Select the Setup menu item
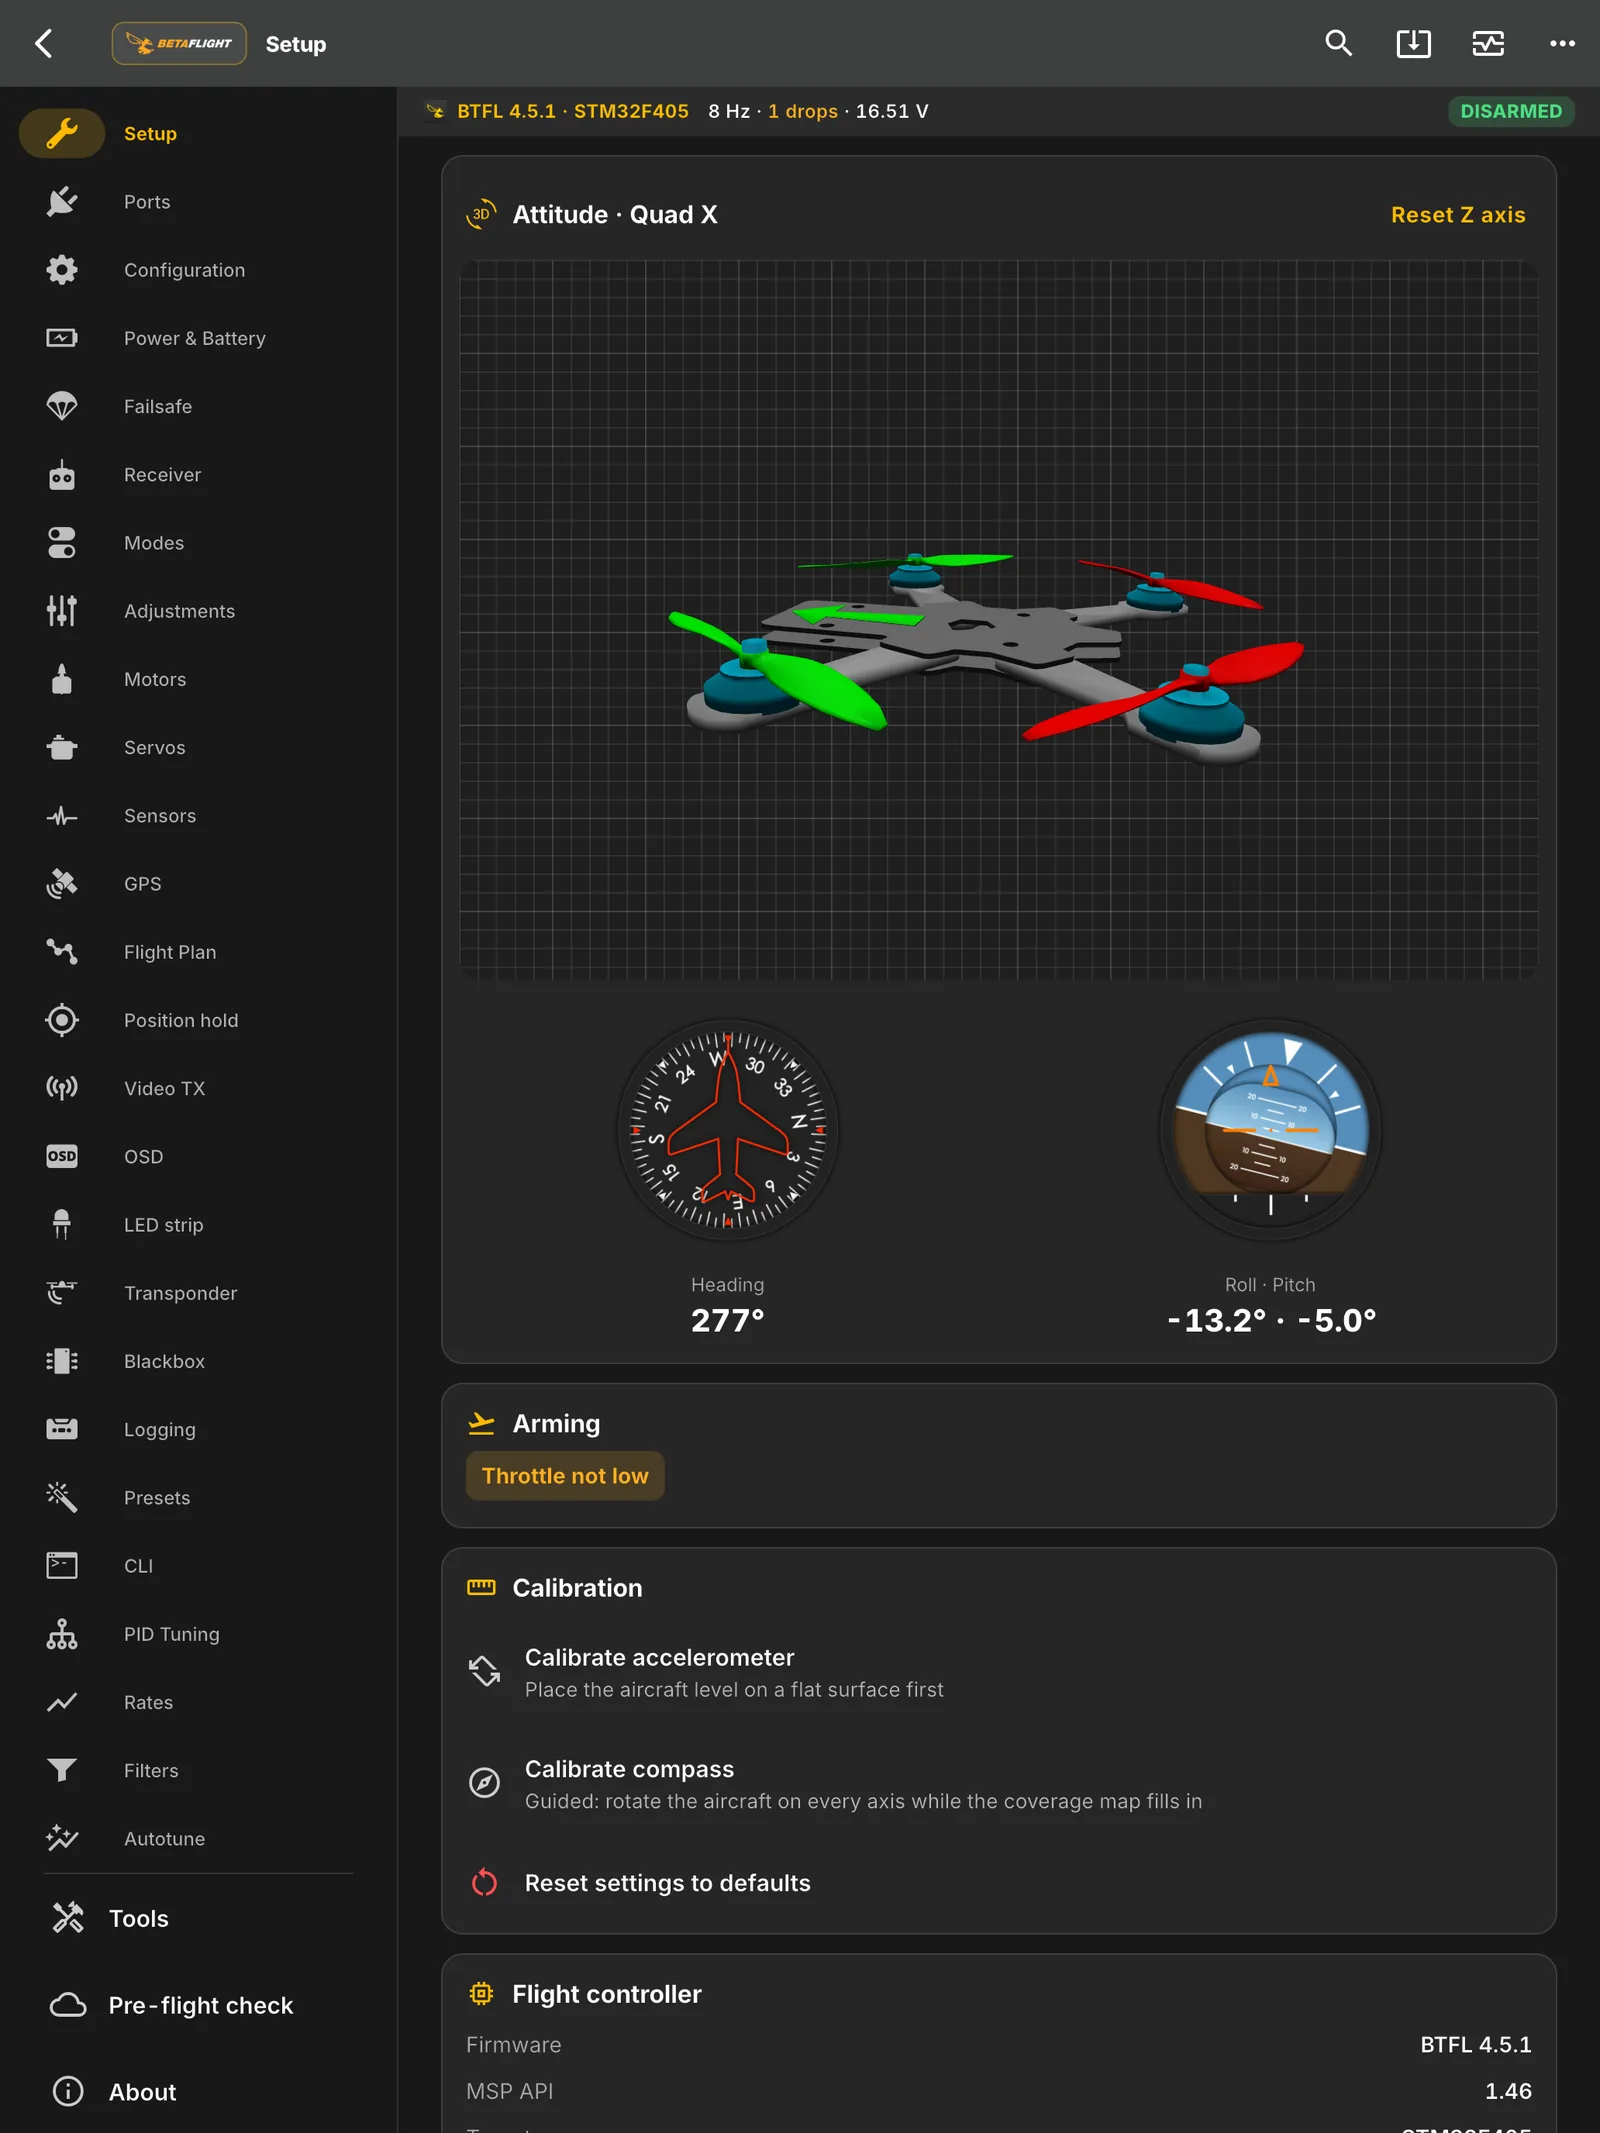Viewport: 1600px width, 2133px height. pyautogui.click(x=198, y=134)
